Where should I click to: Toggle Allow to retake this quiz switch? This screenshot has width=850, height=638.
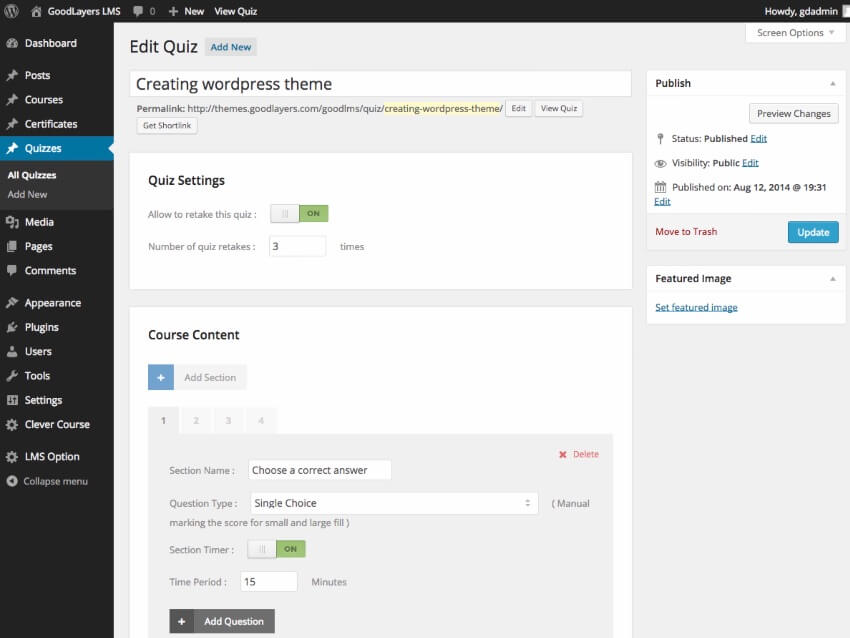tap(299, 213)
